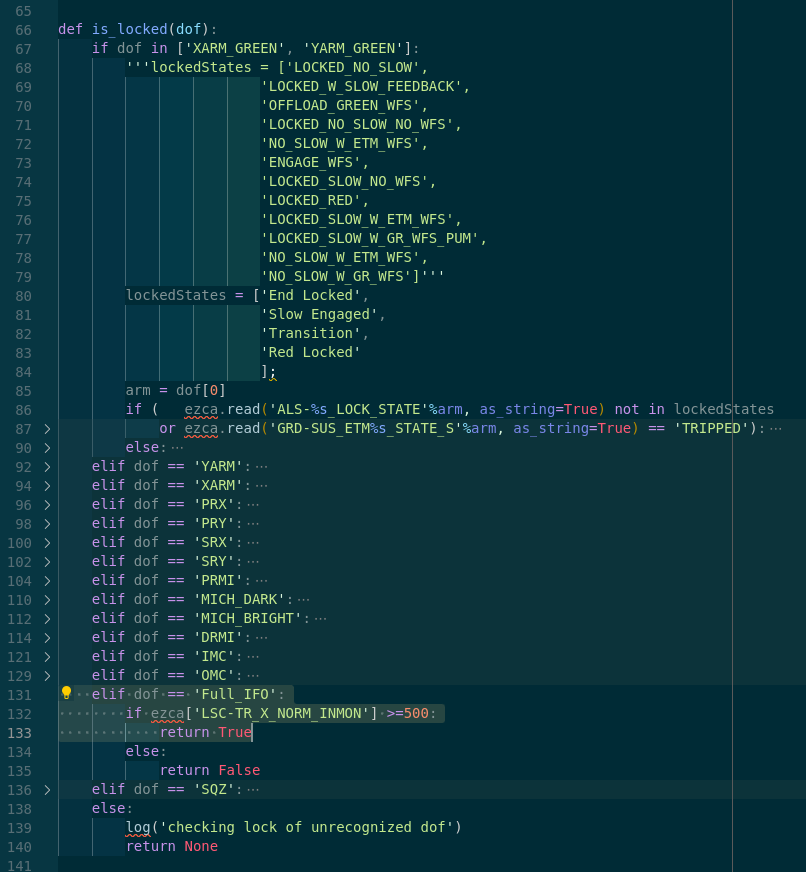Expand the 'PRX' elif block
The height and width of the screenshot is (872, 806).
click(x=47, y=504)
